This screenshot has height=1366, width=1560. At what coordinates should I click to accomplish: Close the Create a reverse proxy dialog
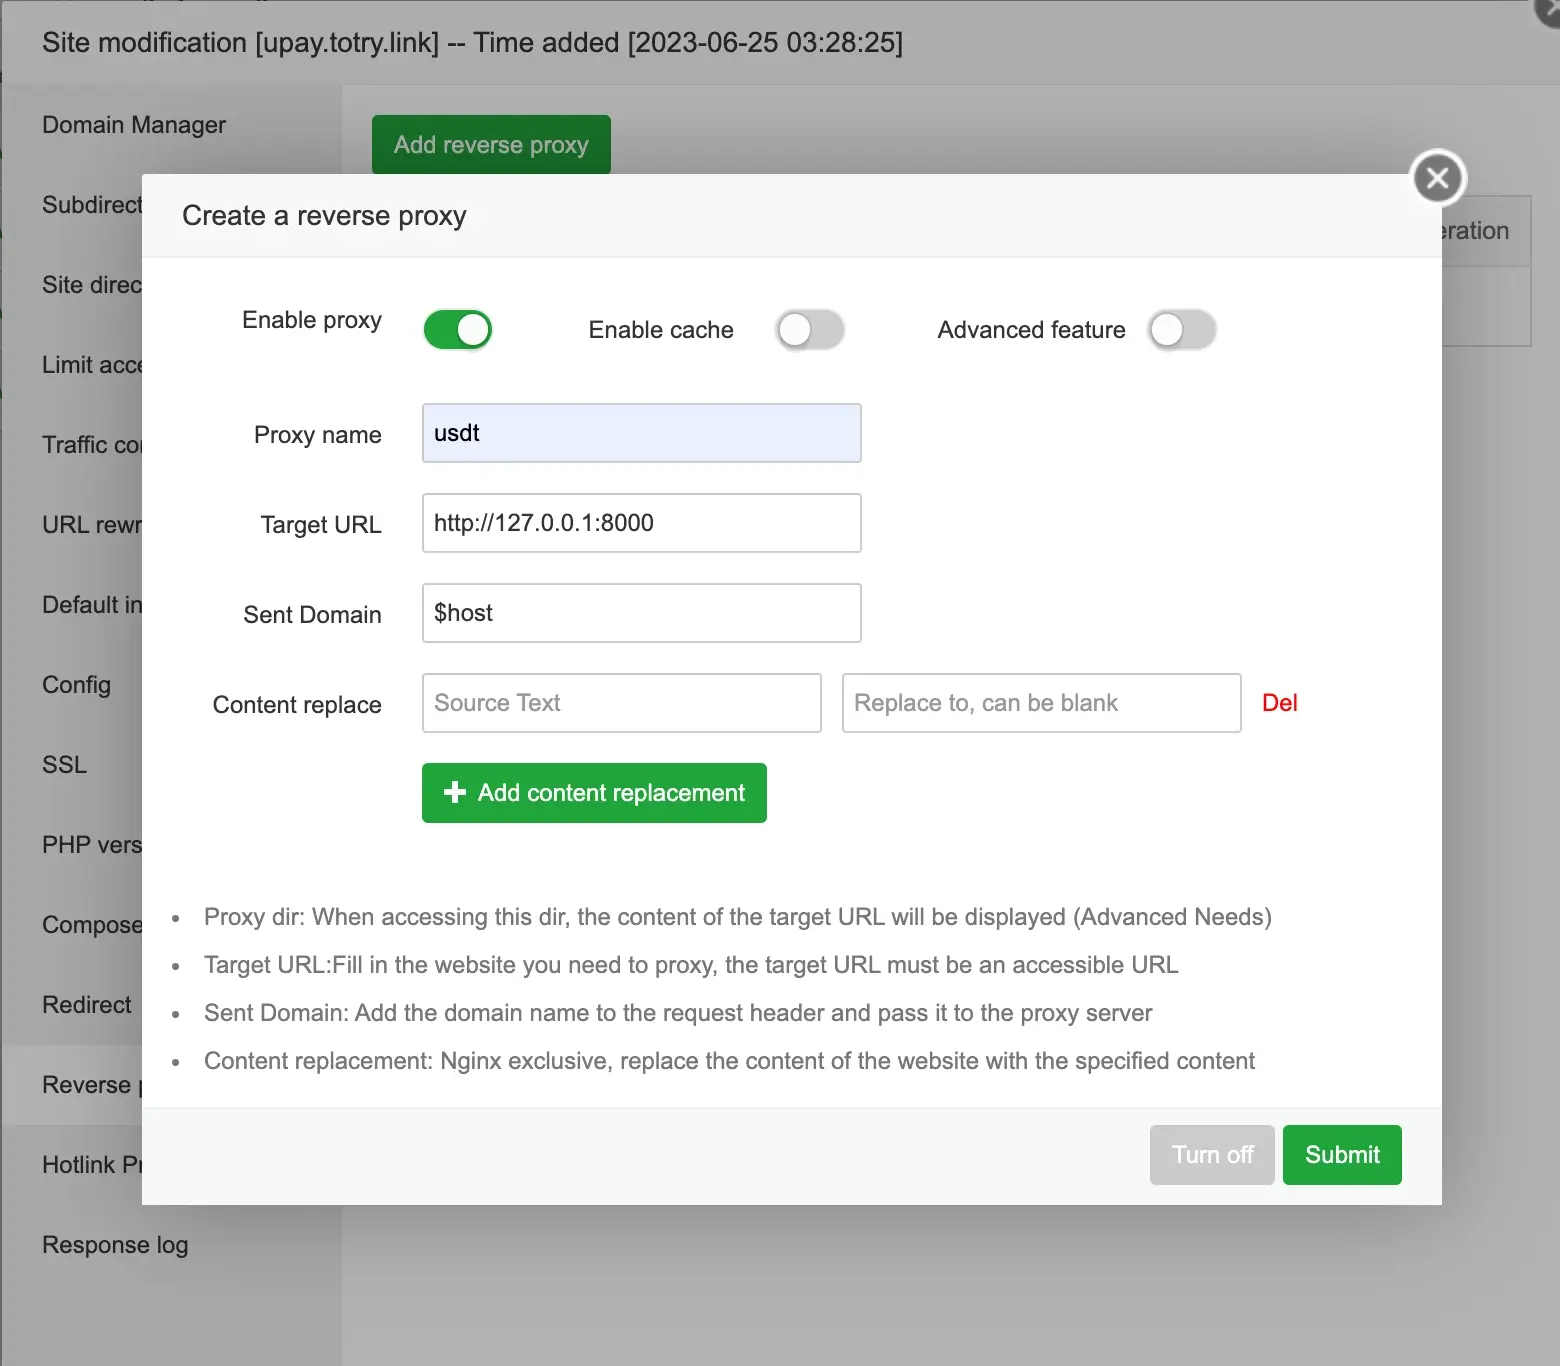(1438, 178)
